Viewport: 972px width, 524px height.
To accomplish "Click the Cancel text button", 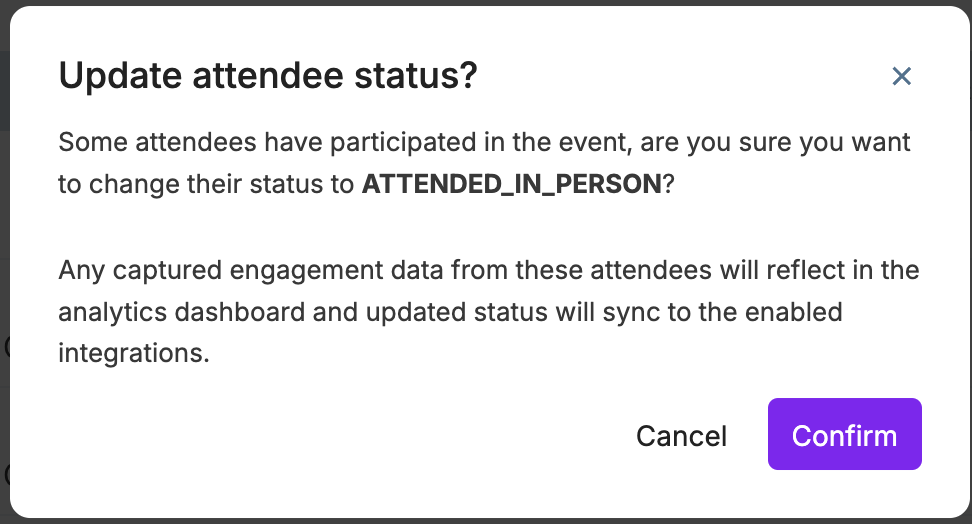I will [681, 436].
